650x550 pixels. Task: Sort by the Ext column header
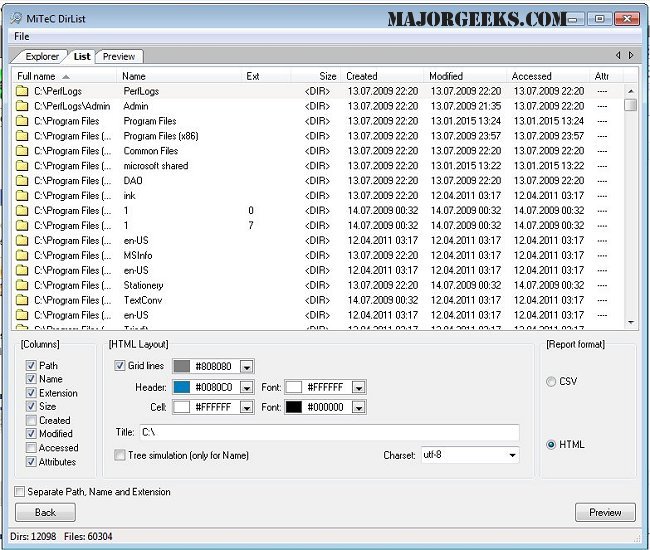[x=266, y=76]
